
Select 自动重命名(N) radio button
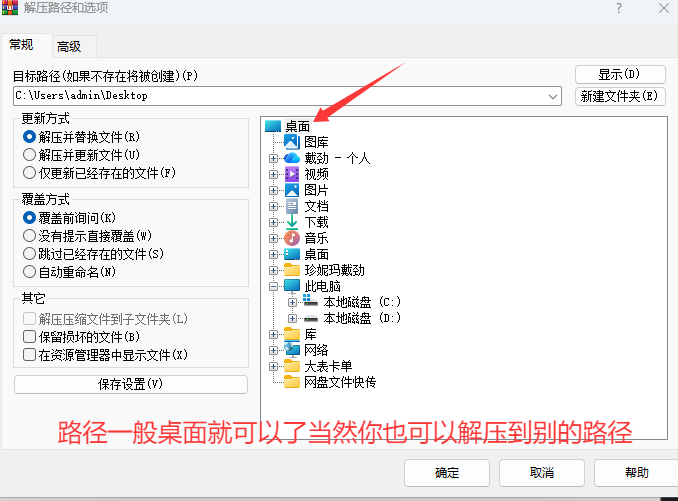coord(29,271)
